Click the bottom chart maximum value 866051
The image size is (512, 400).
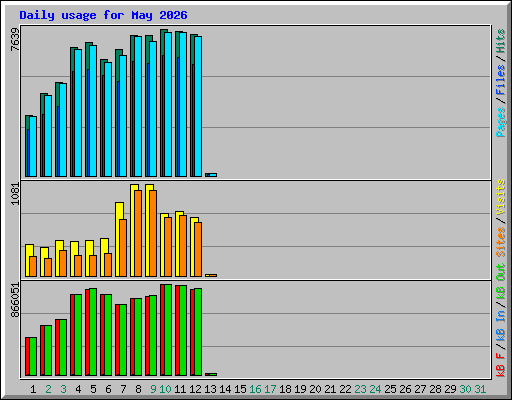(15, 300)
